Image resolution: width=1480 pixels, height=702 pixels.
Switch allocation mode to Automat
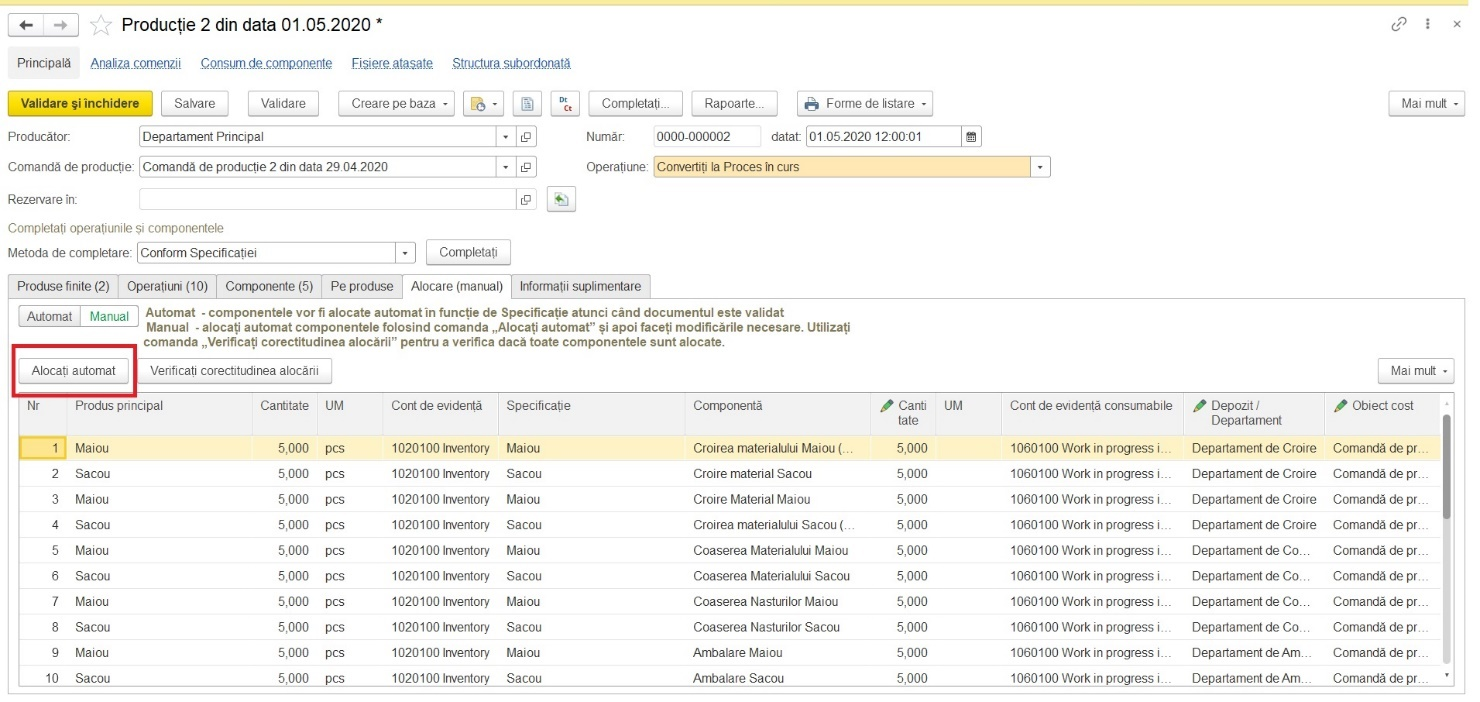pyautogui.click(x=49, y=316)
